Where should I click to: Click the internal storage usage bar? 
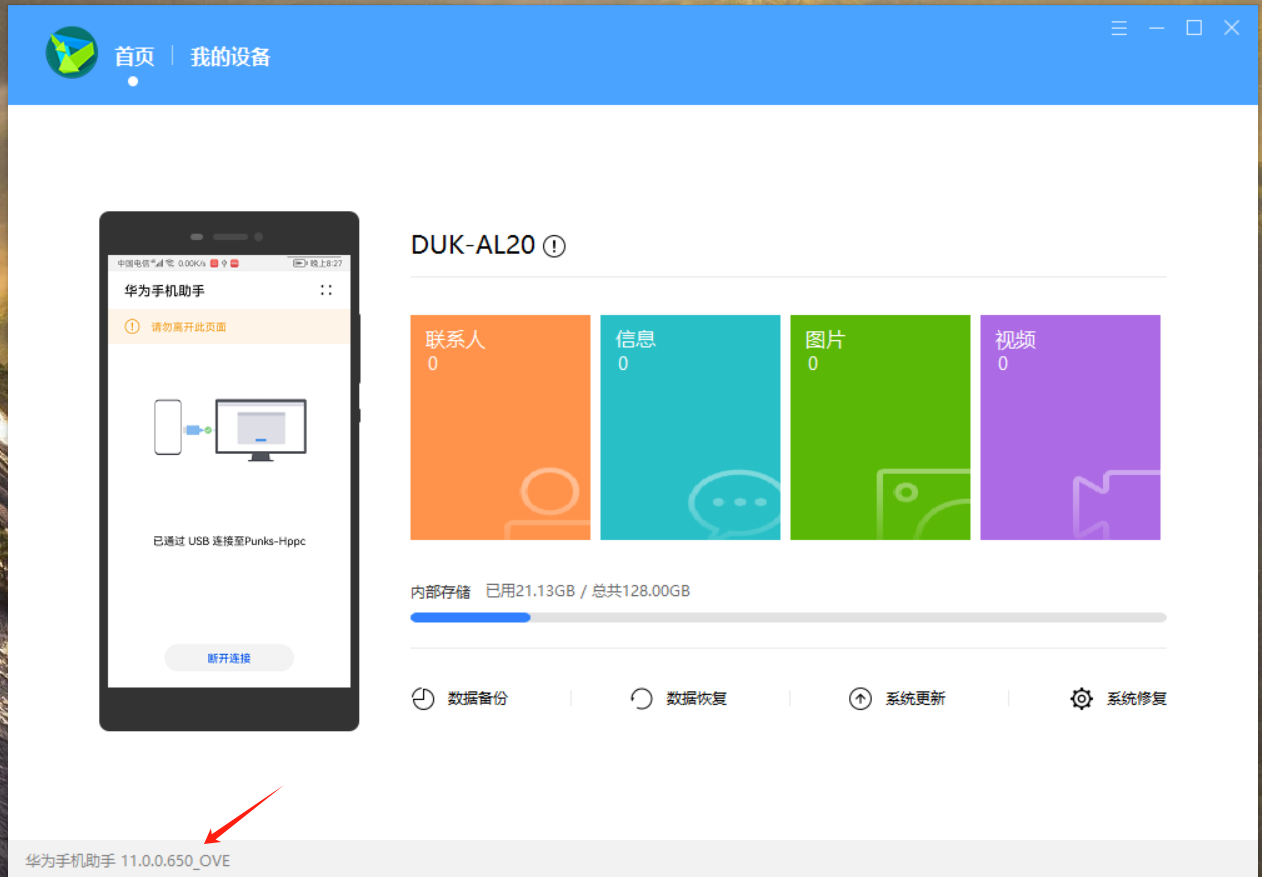click(788, 618)
